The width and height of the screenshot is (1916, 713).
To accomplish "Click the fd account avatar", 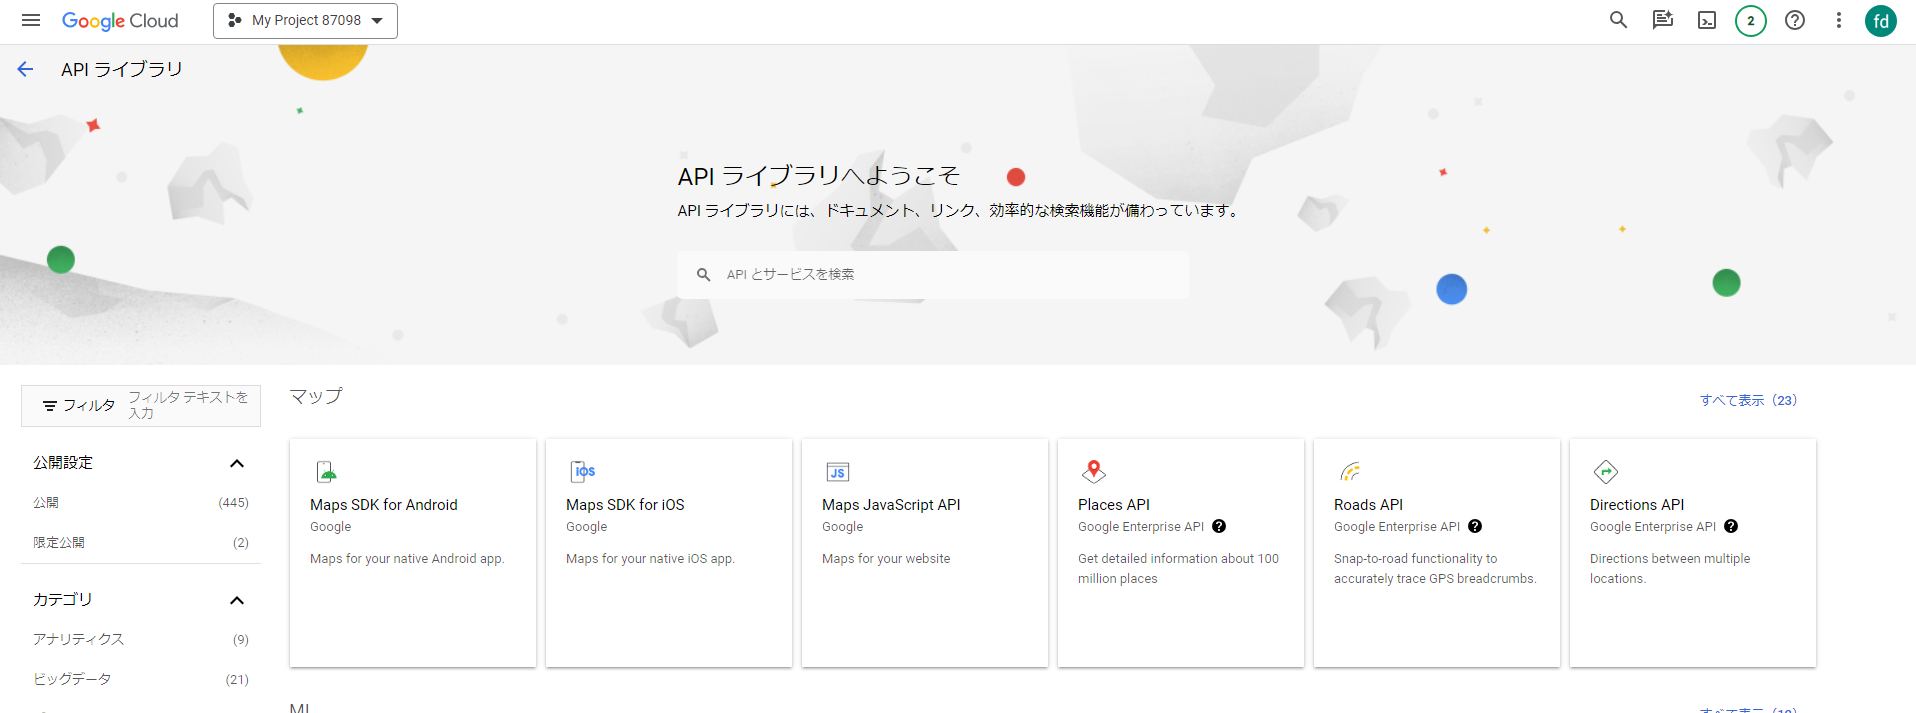I will (1881, 20).
